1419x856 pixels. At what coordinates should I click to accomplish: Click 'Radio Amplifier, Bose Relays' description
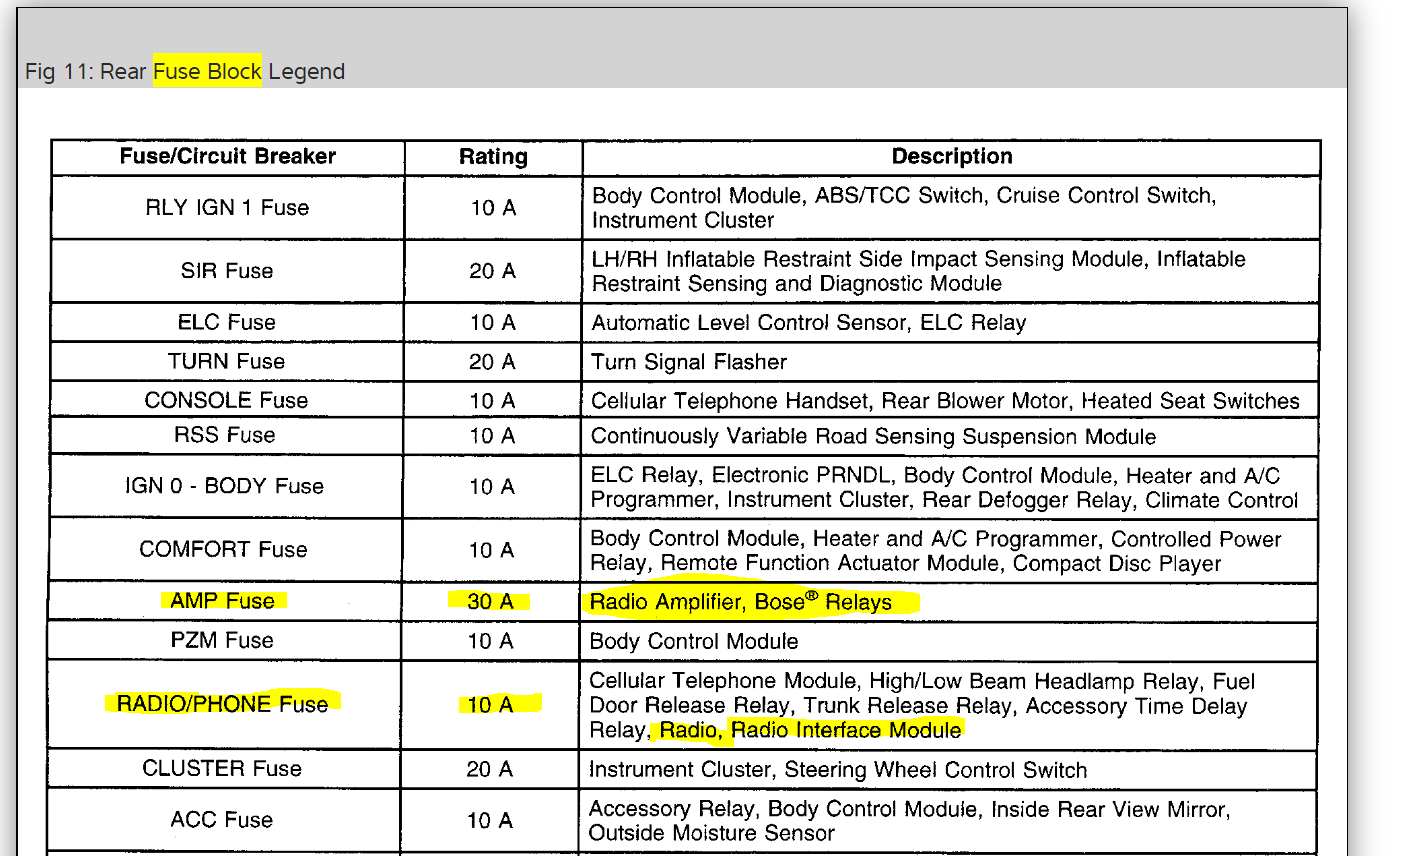tap(741, 601)
